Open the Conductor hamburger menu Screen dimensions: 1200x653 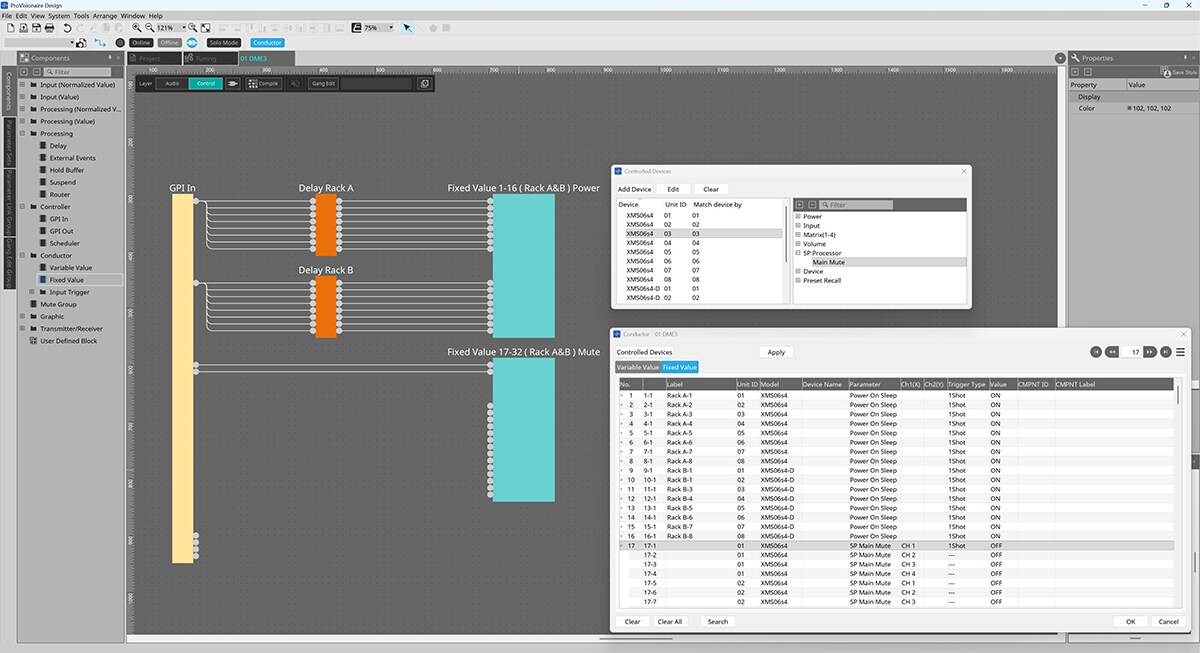coord(1181,352)
